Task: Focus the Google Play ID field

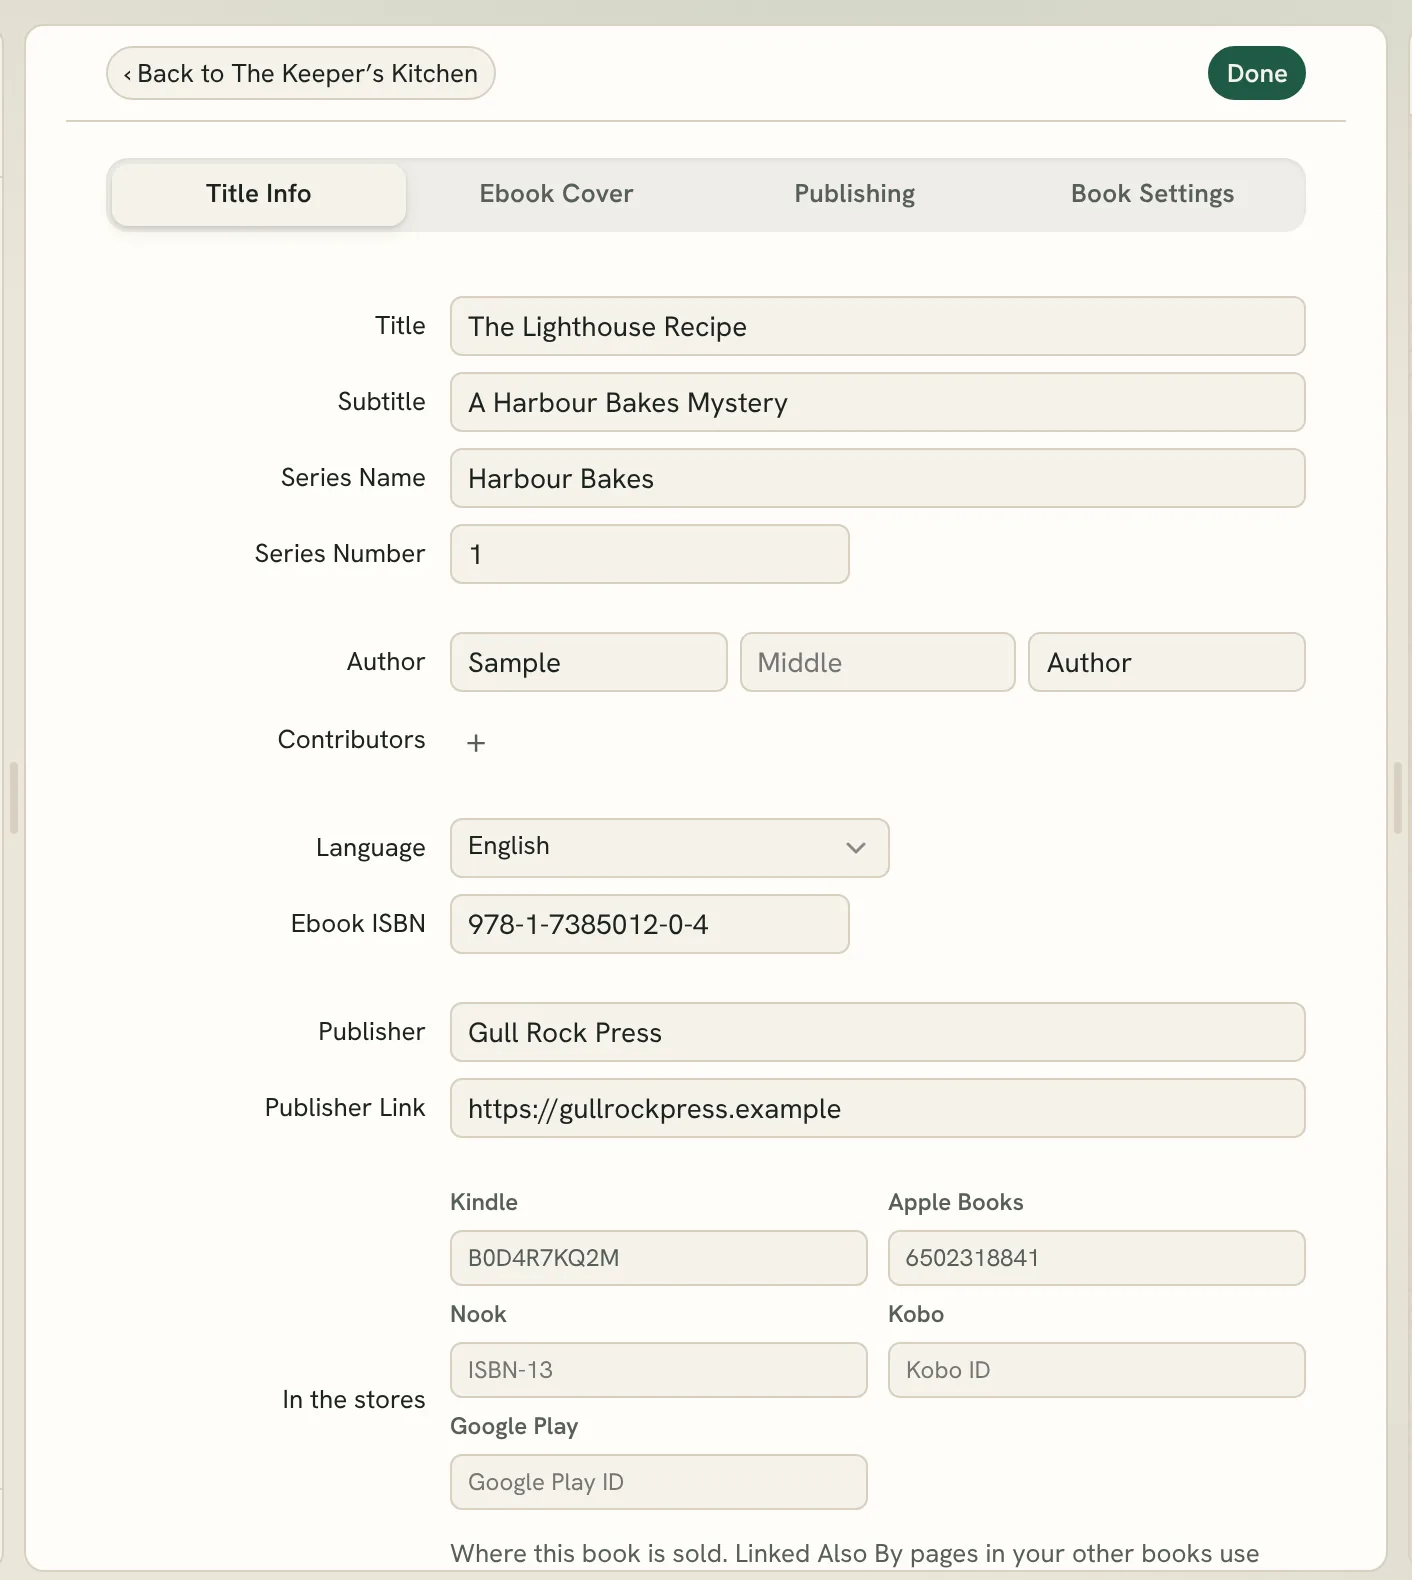Action: click(x=658, y=1482)
